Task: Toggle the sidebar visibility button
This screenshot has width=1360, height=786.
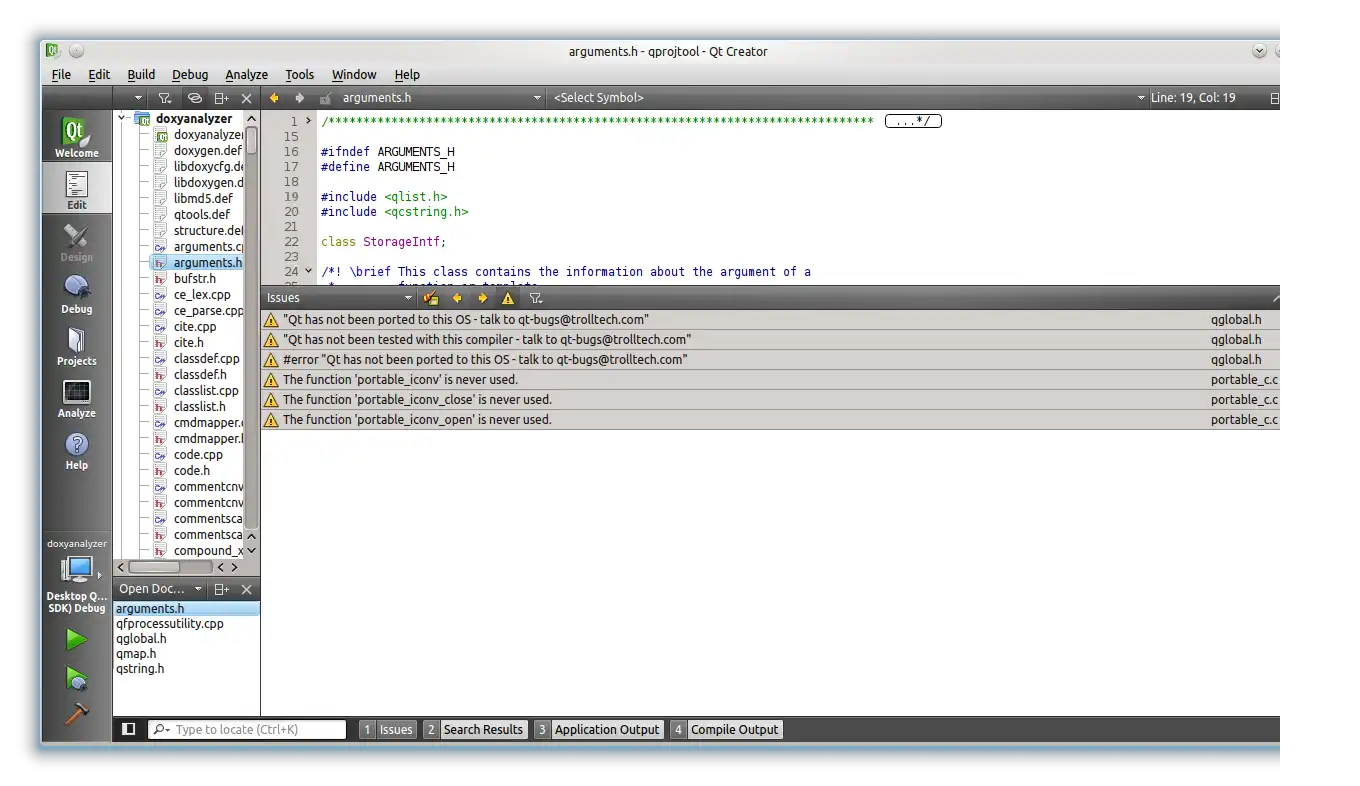Action: tap(128, 729)
